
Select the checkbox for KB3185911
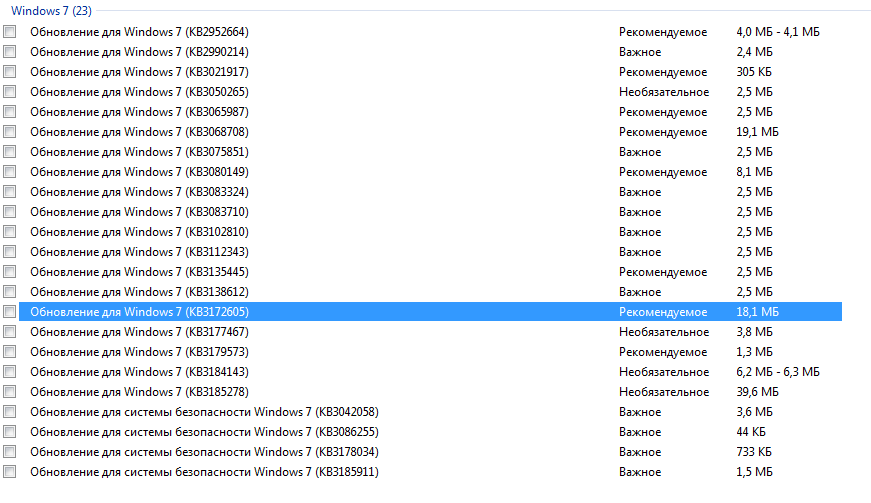[9, 471]
